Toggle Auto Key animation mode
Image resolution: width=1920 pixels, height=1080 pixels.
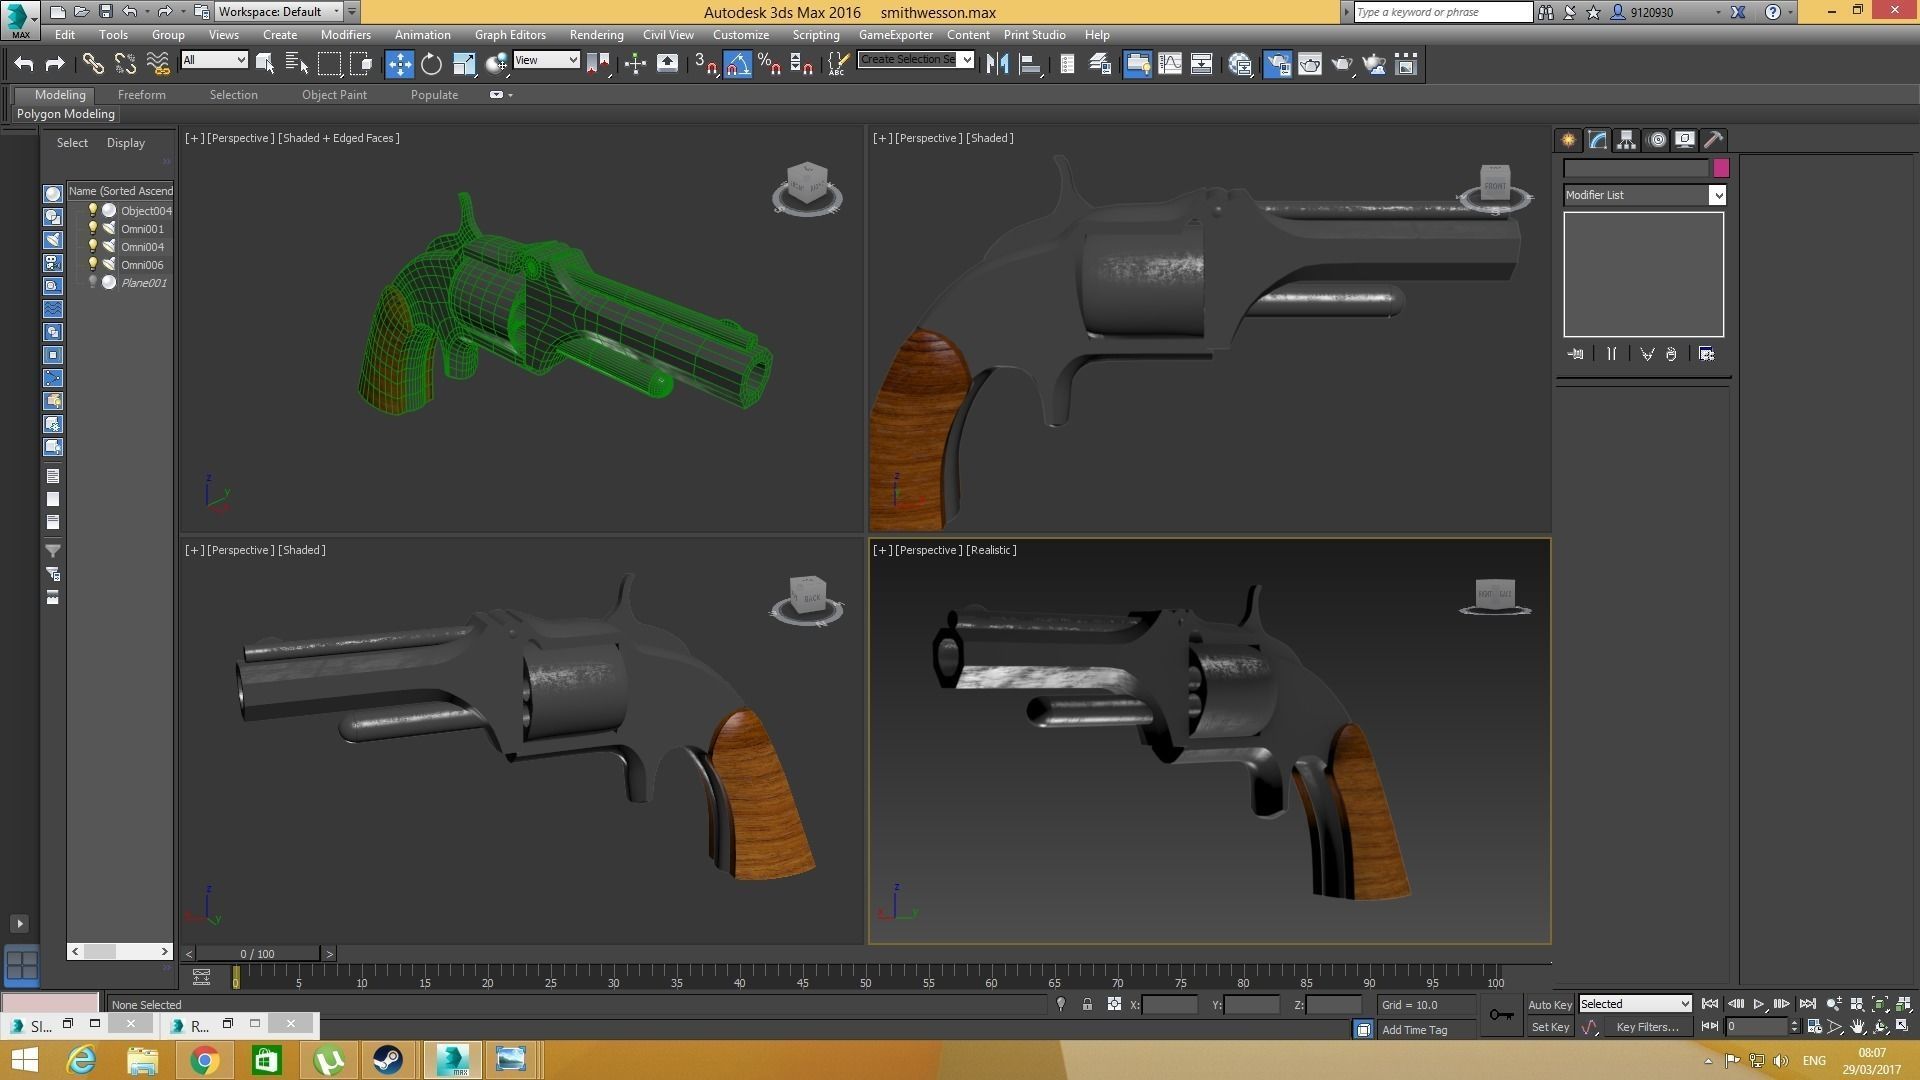pos(1550,1005)
